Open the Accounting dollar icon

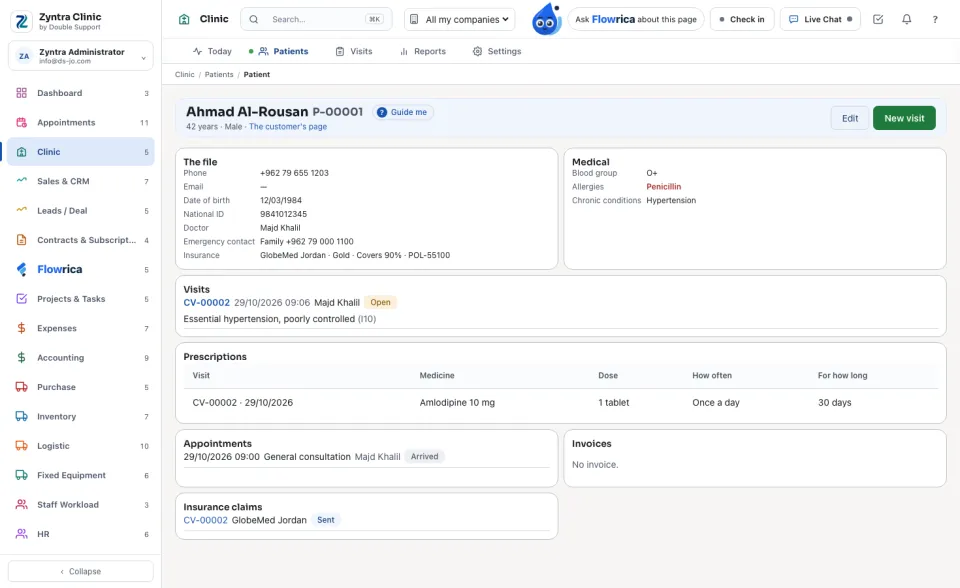[x=21, y=358]
